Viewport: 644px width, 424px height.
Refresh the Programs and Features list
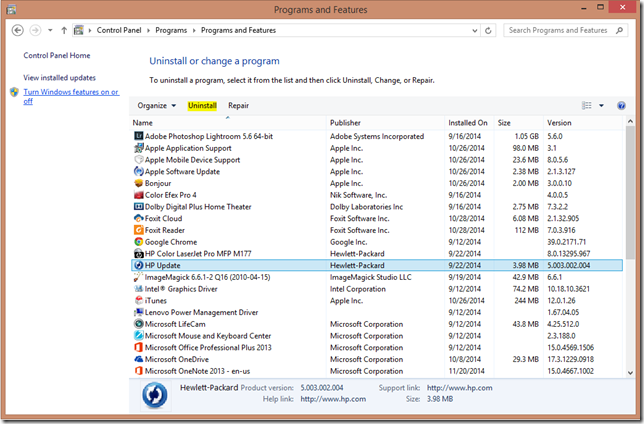[x=488, y=30]
